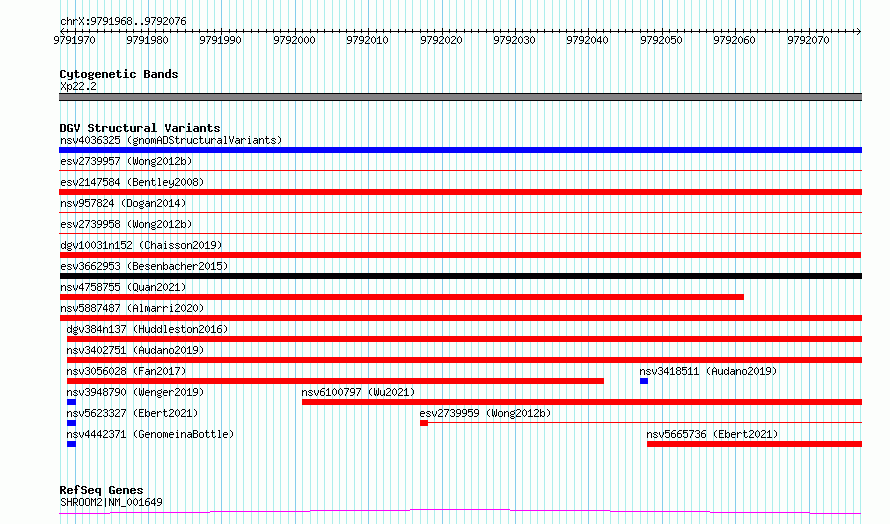Click the nsv4758755 red bar
Viewport: 890px width, 524px height.
401,297
